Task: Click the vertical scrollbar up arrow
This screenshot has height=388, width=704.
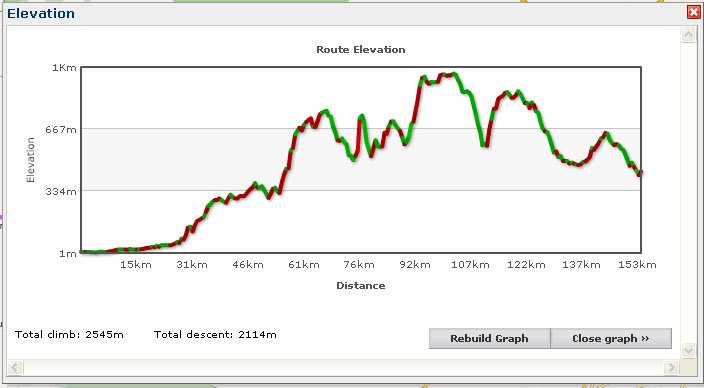Action: [x=688, y=35]
